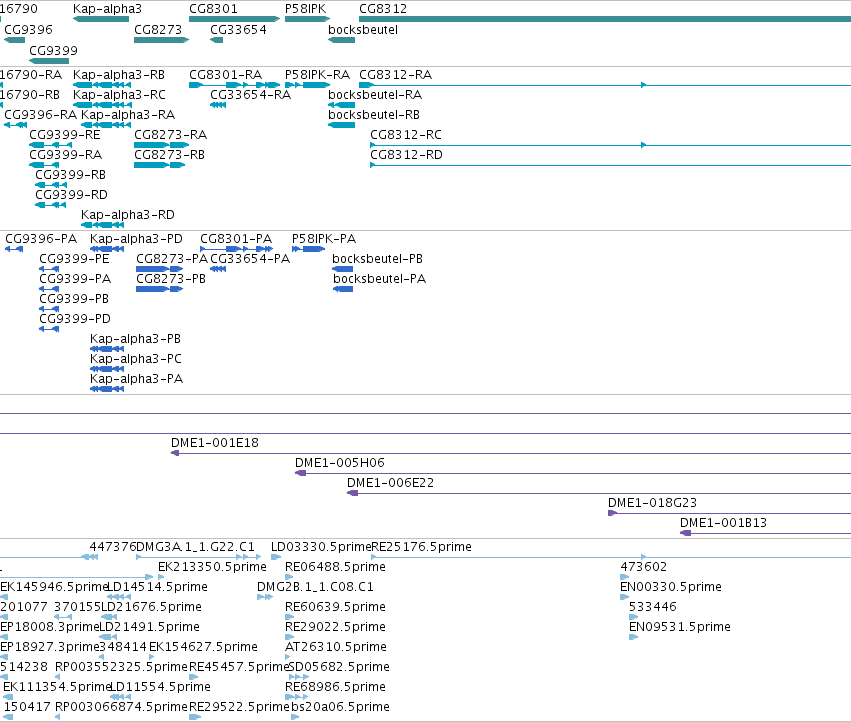This screenshot has width=851, height=722.
Task: Click the RE68986.5prime EST label
Action: (x=335, y=687)
